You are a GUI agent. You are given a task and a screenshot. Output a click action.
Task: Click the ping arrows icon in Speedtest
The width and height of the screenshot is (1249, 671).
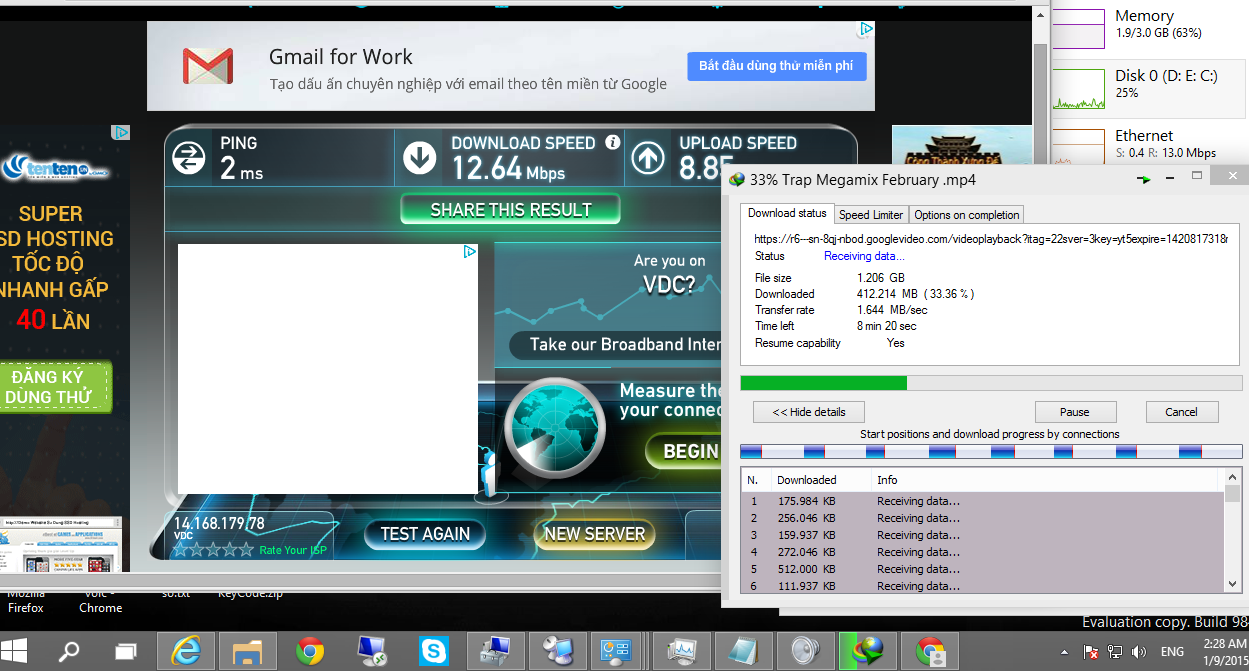(x=189, y=158)
